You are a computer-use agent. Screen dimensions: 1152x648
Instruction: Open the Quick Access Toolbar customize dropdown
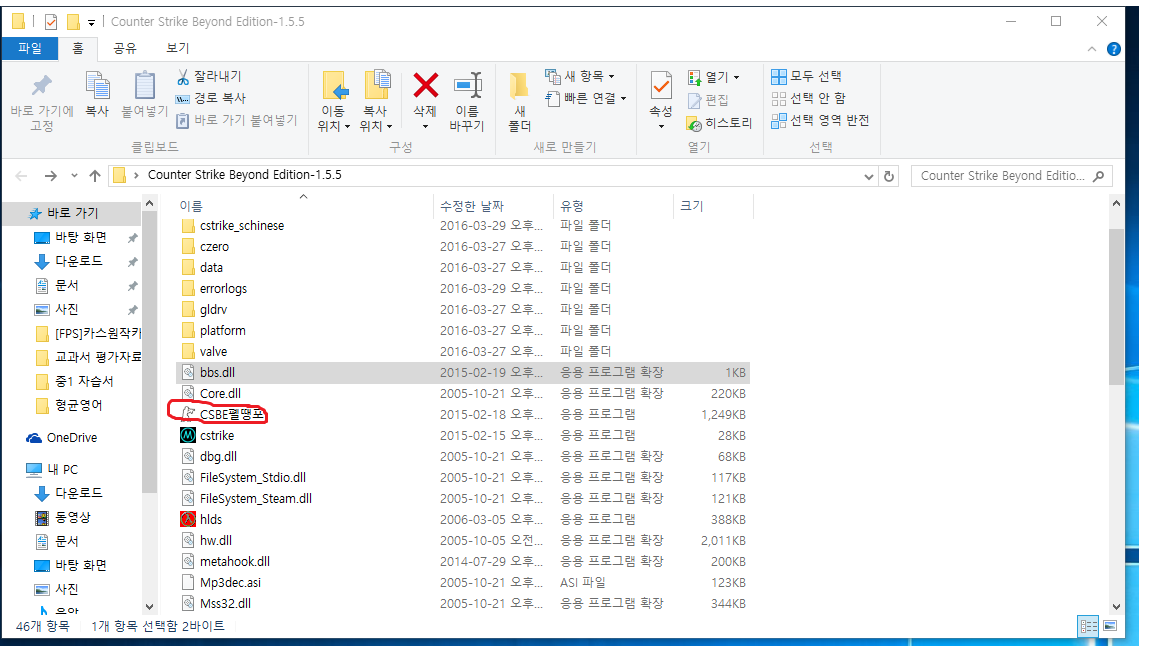pyautogui.click(x=91, y=23)
